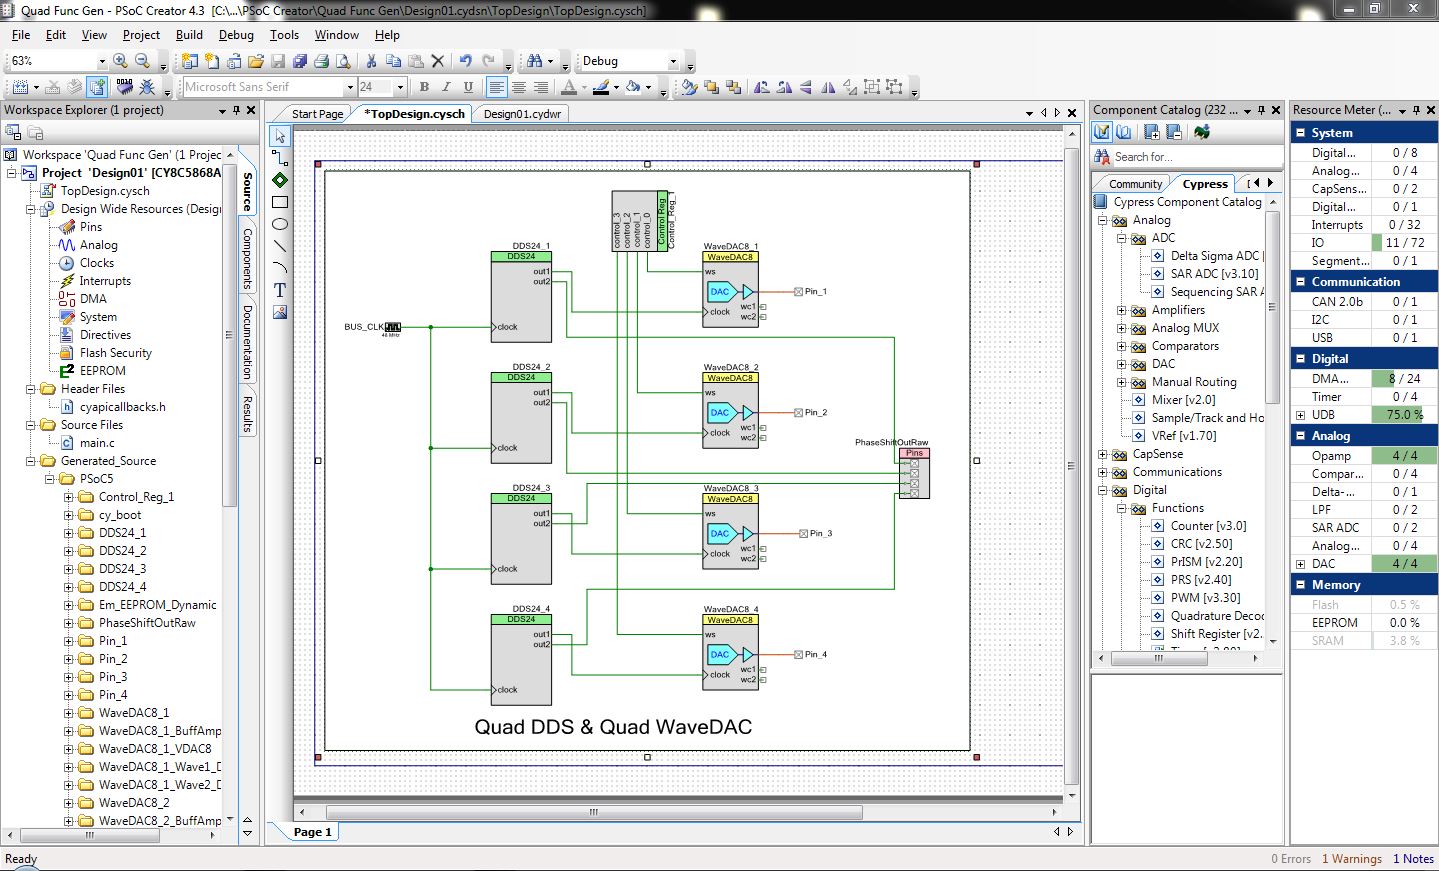1439x871 pixels.
Task: Toggle align right text button
Action: coord(541,87)
